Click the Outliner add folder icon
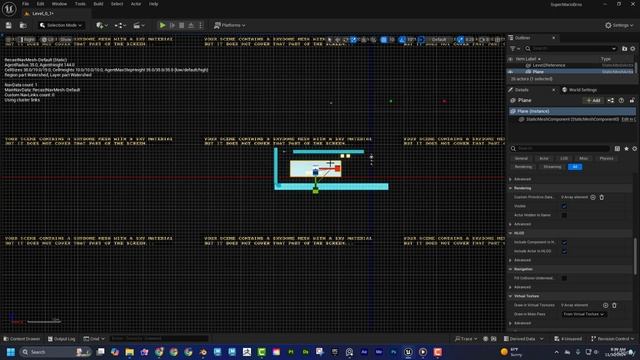640x360 pixels. pos(624,49)
